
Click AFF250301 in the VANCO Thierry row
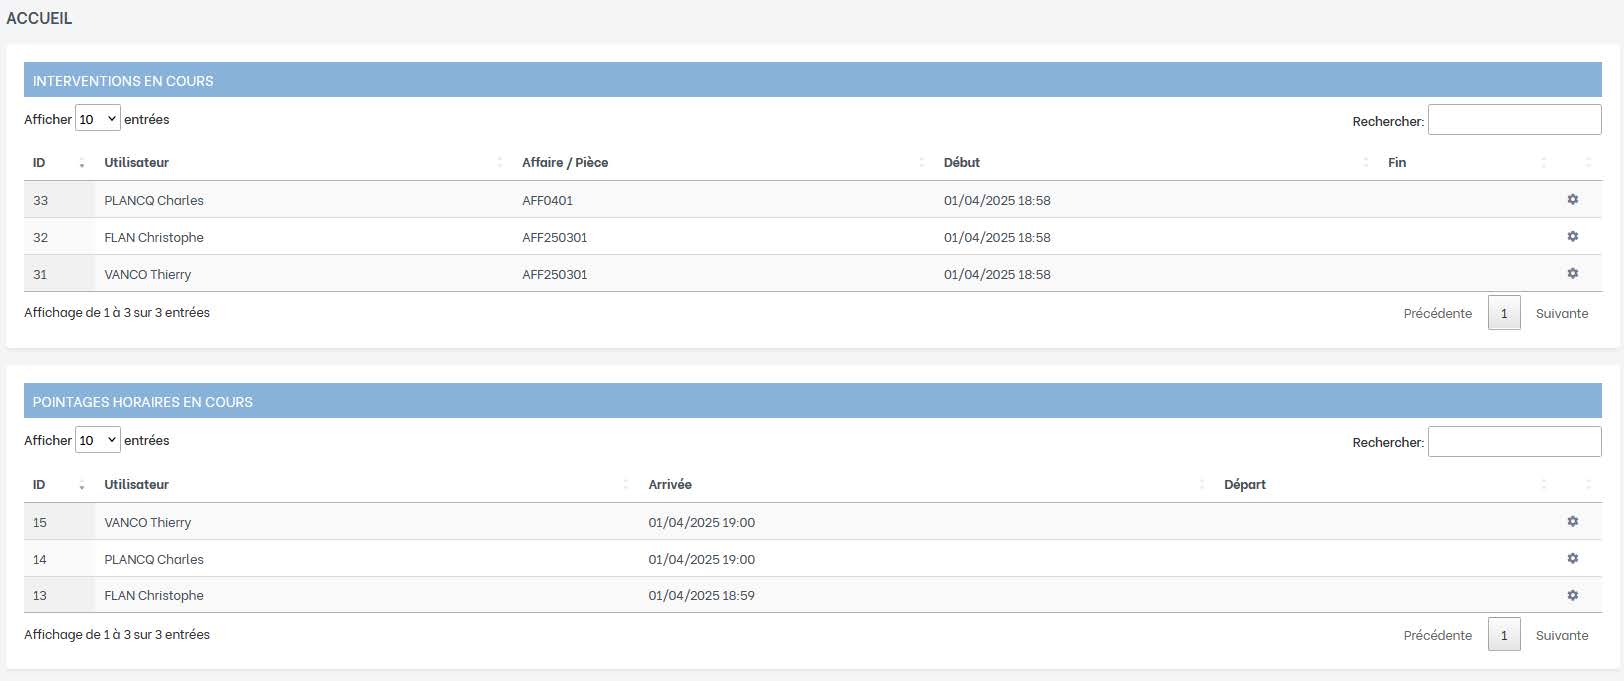(x=554, y=274)
